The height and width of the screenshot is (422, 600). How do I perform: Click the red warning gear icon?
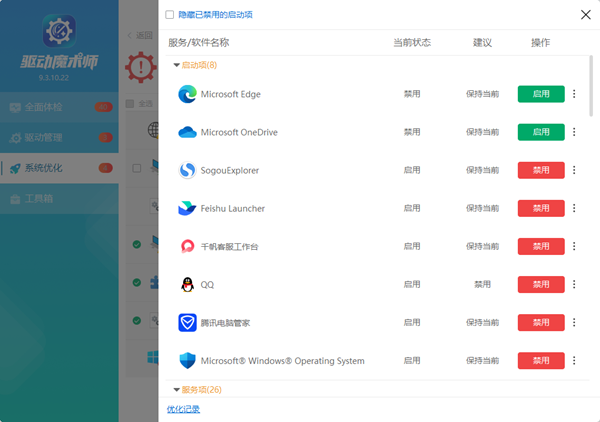click(141, 67)
